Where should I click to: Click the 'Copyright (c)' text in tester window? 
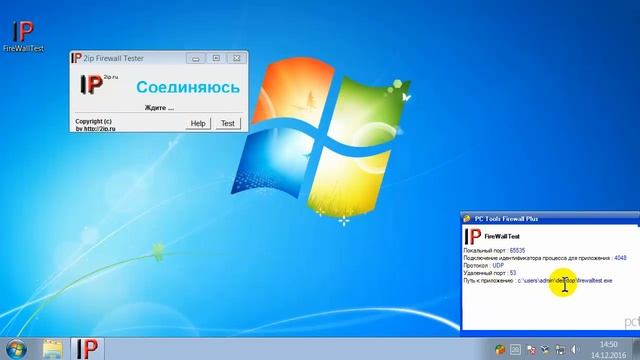point(93,121)
